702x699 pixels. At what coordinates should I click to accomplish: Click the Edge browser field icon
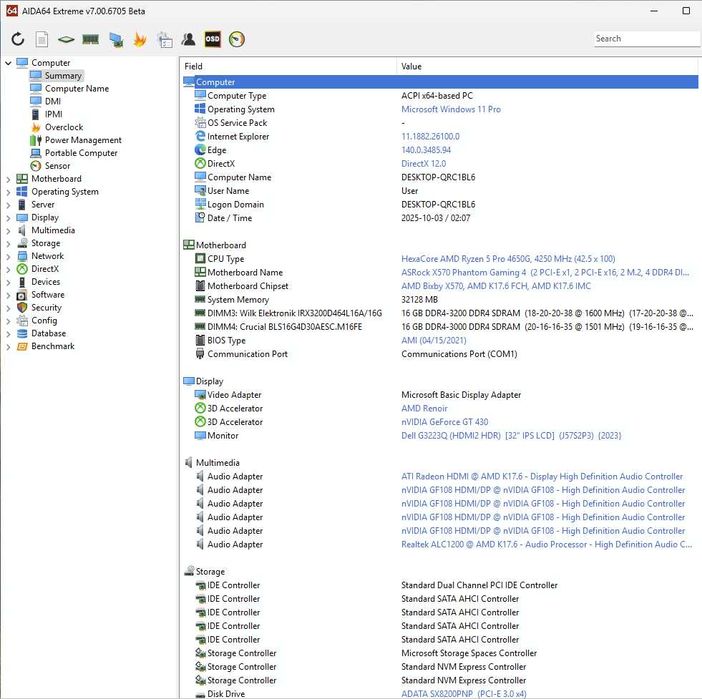click(x=200, y=150)
